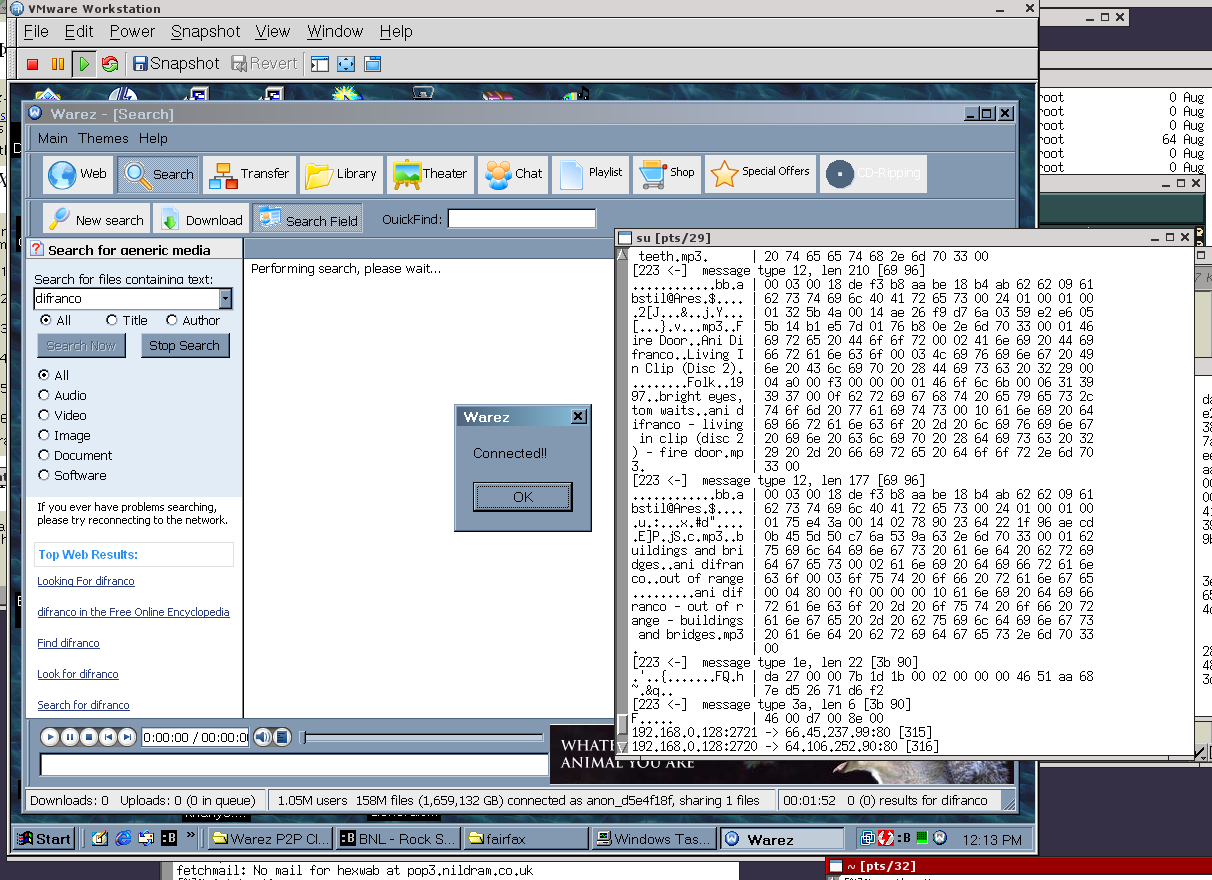Toggle the VMware sidebar view icon
The image size is (1212, 880).
click(320, 64)
